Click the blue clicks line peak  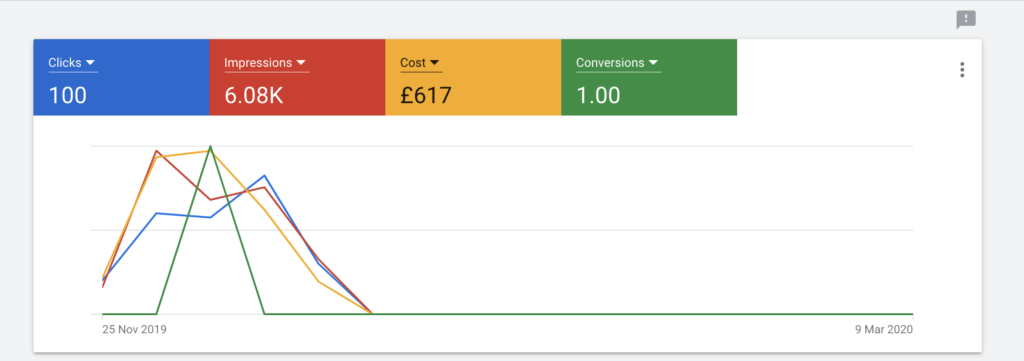click(x=264, y=176)
